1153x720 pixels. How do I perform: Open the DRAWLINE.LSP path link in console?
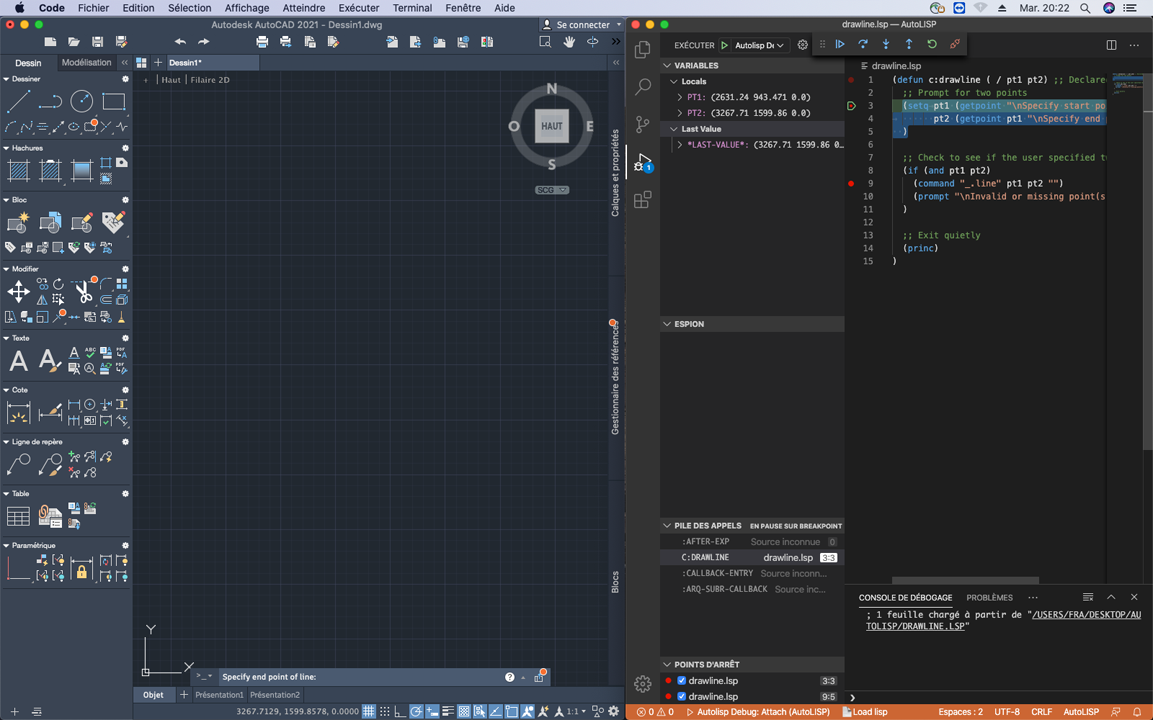click(x=1003, y=620)
